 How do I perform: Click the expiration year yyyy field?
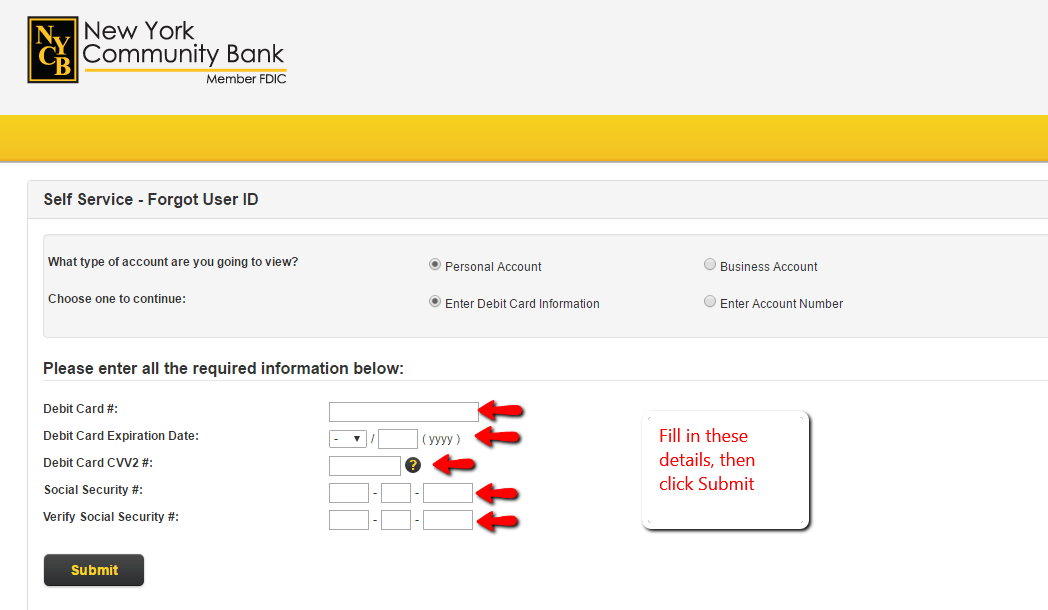(397, 438)
